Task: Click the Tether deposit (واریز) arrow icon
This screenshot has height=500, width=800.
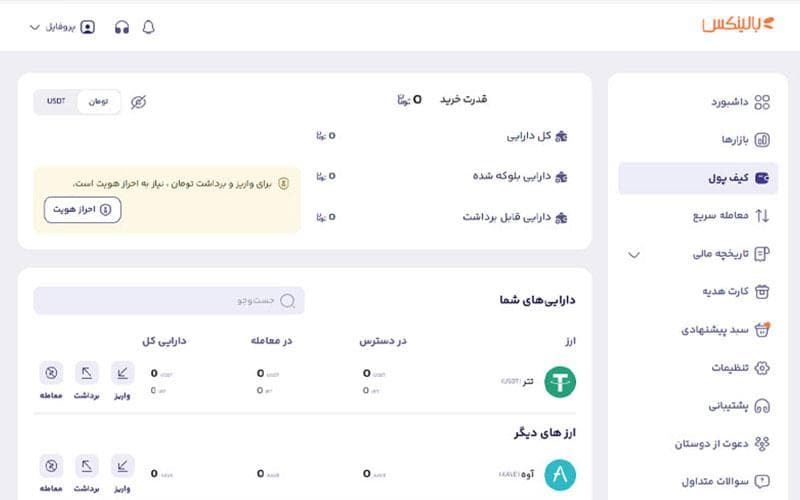Action: [x=122, y=374]
